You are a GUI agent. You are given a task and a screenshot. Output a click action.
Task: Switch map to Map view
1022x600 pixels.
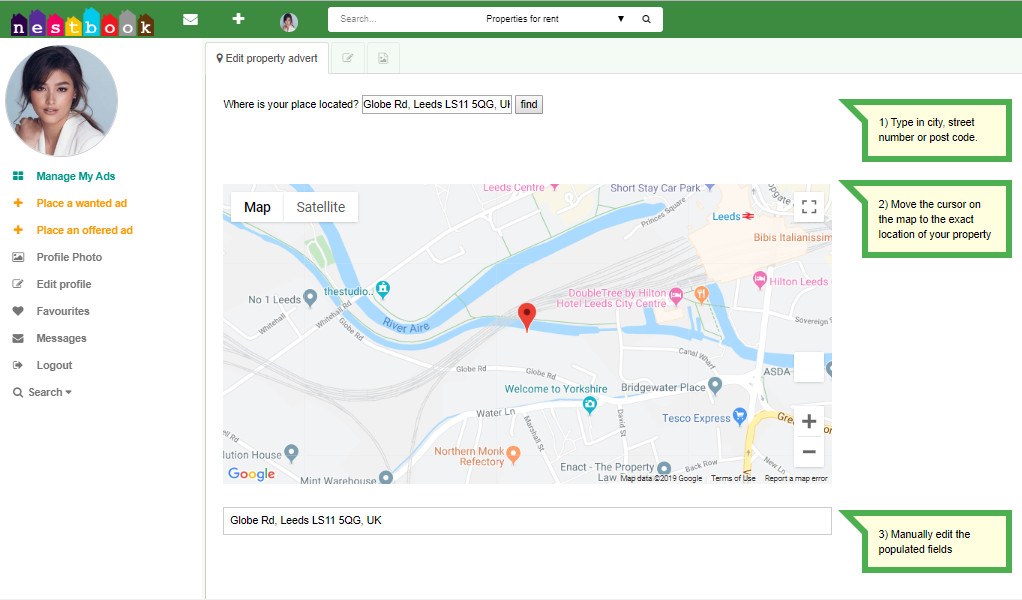click(257, 207)
